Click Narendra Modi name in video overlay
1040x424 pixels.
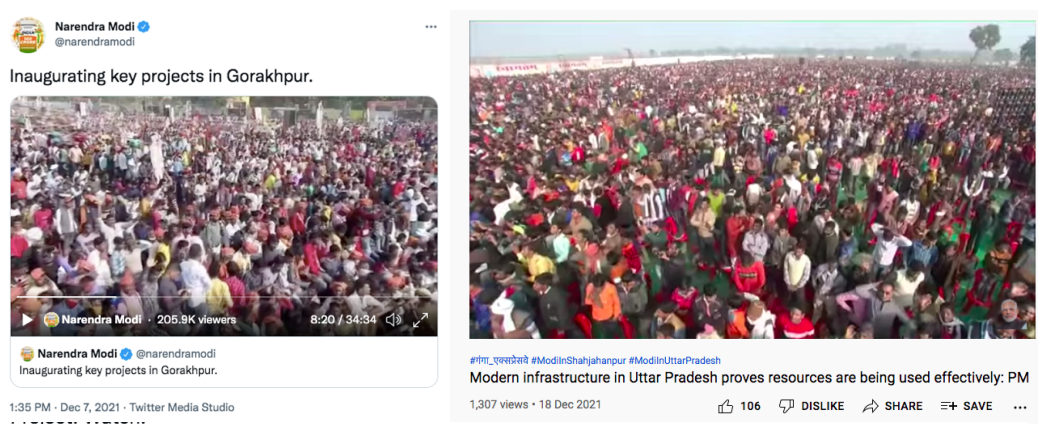point(101,320)
